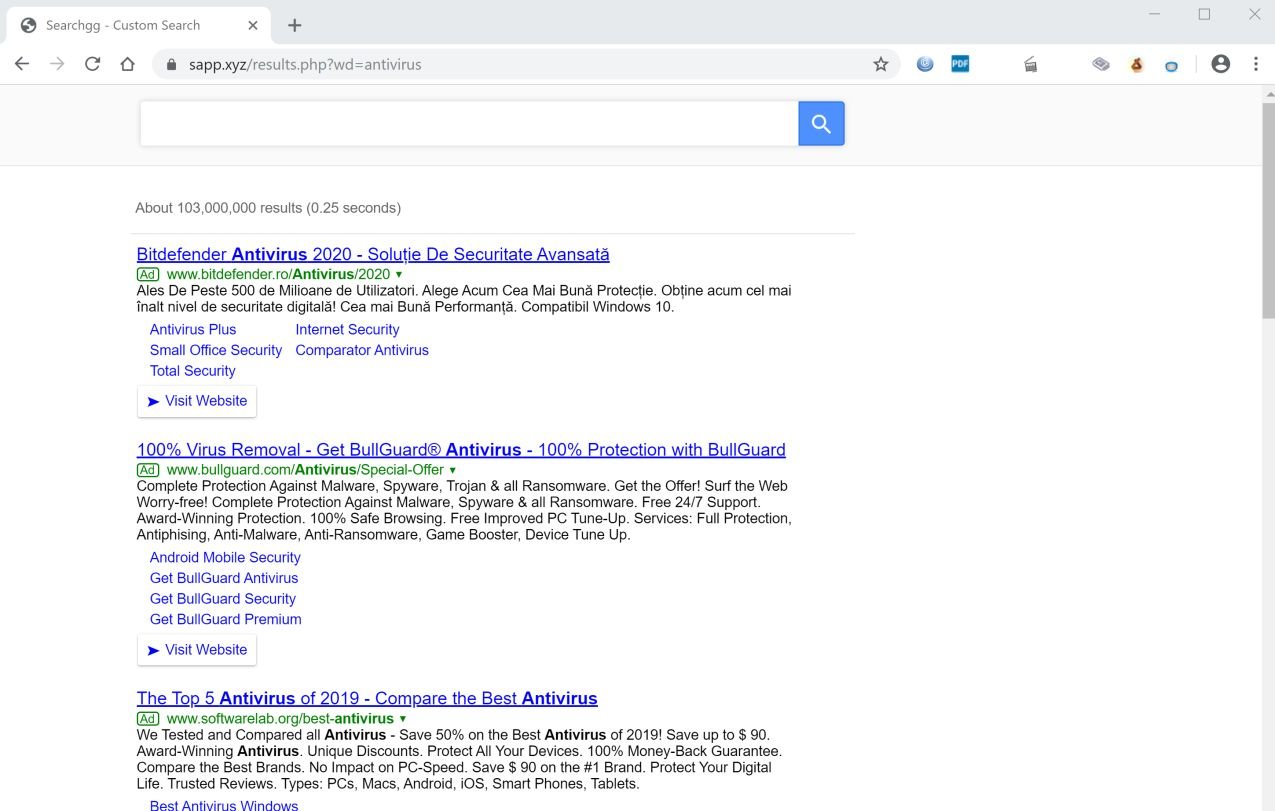Image resolution: width=1275 pixels, height=811 pixels.
Task: Open the browser home page
Action: [127, 64]
